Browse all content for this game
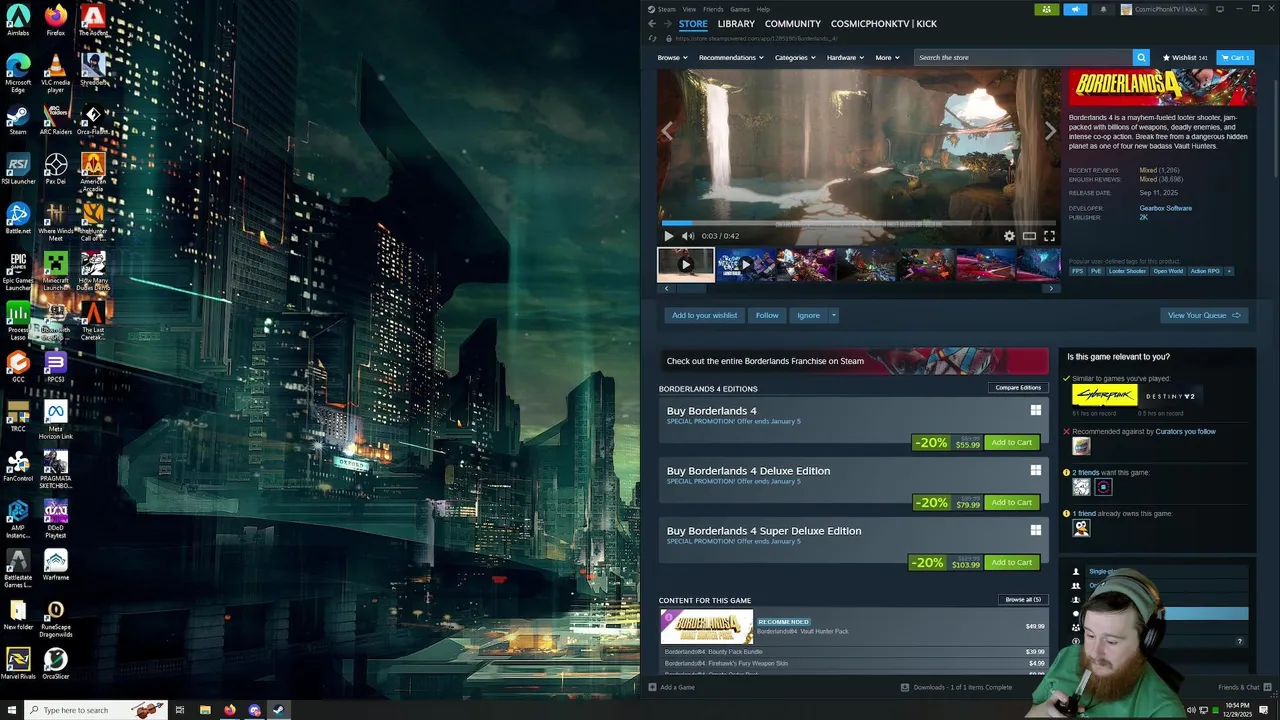Image resolution: width=1280 pixels, height=720 pixels. (x=1023, y=600)
